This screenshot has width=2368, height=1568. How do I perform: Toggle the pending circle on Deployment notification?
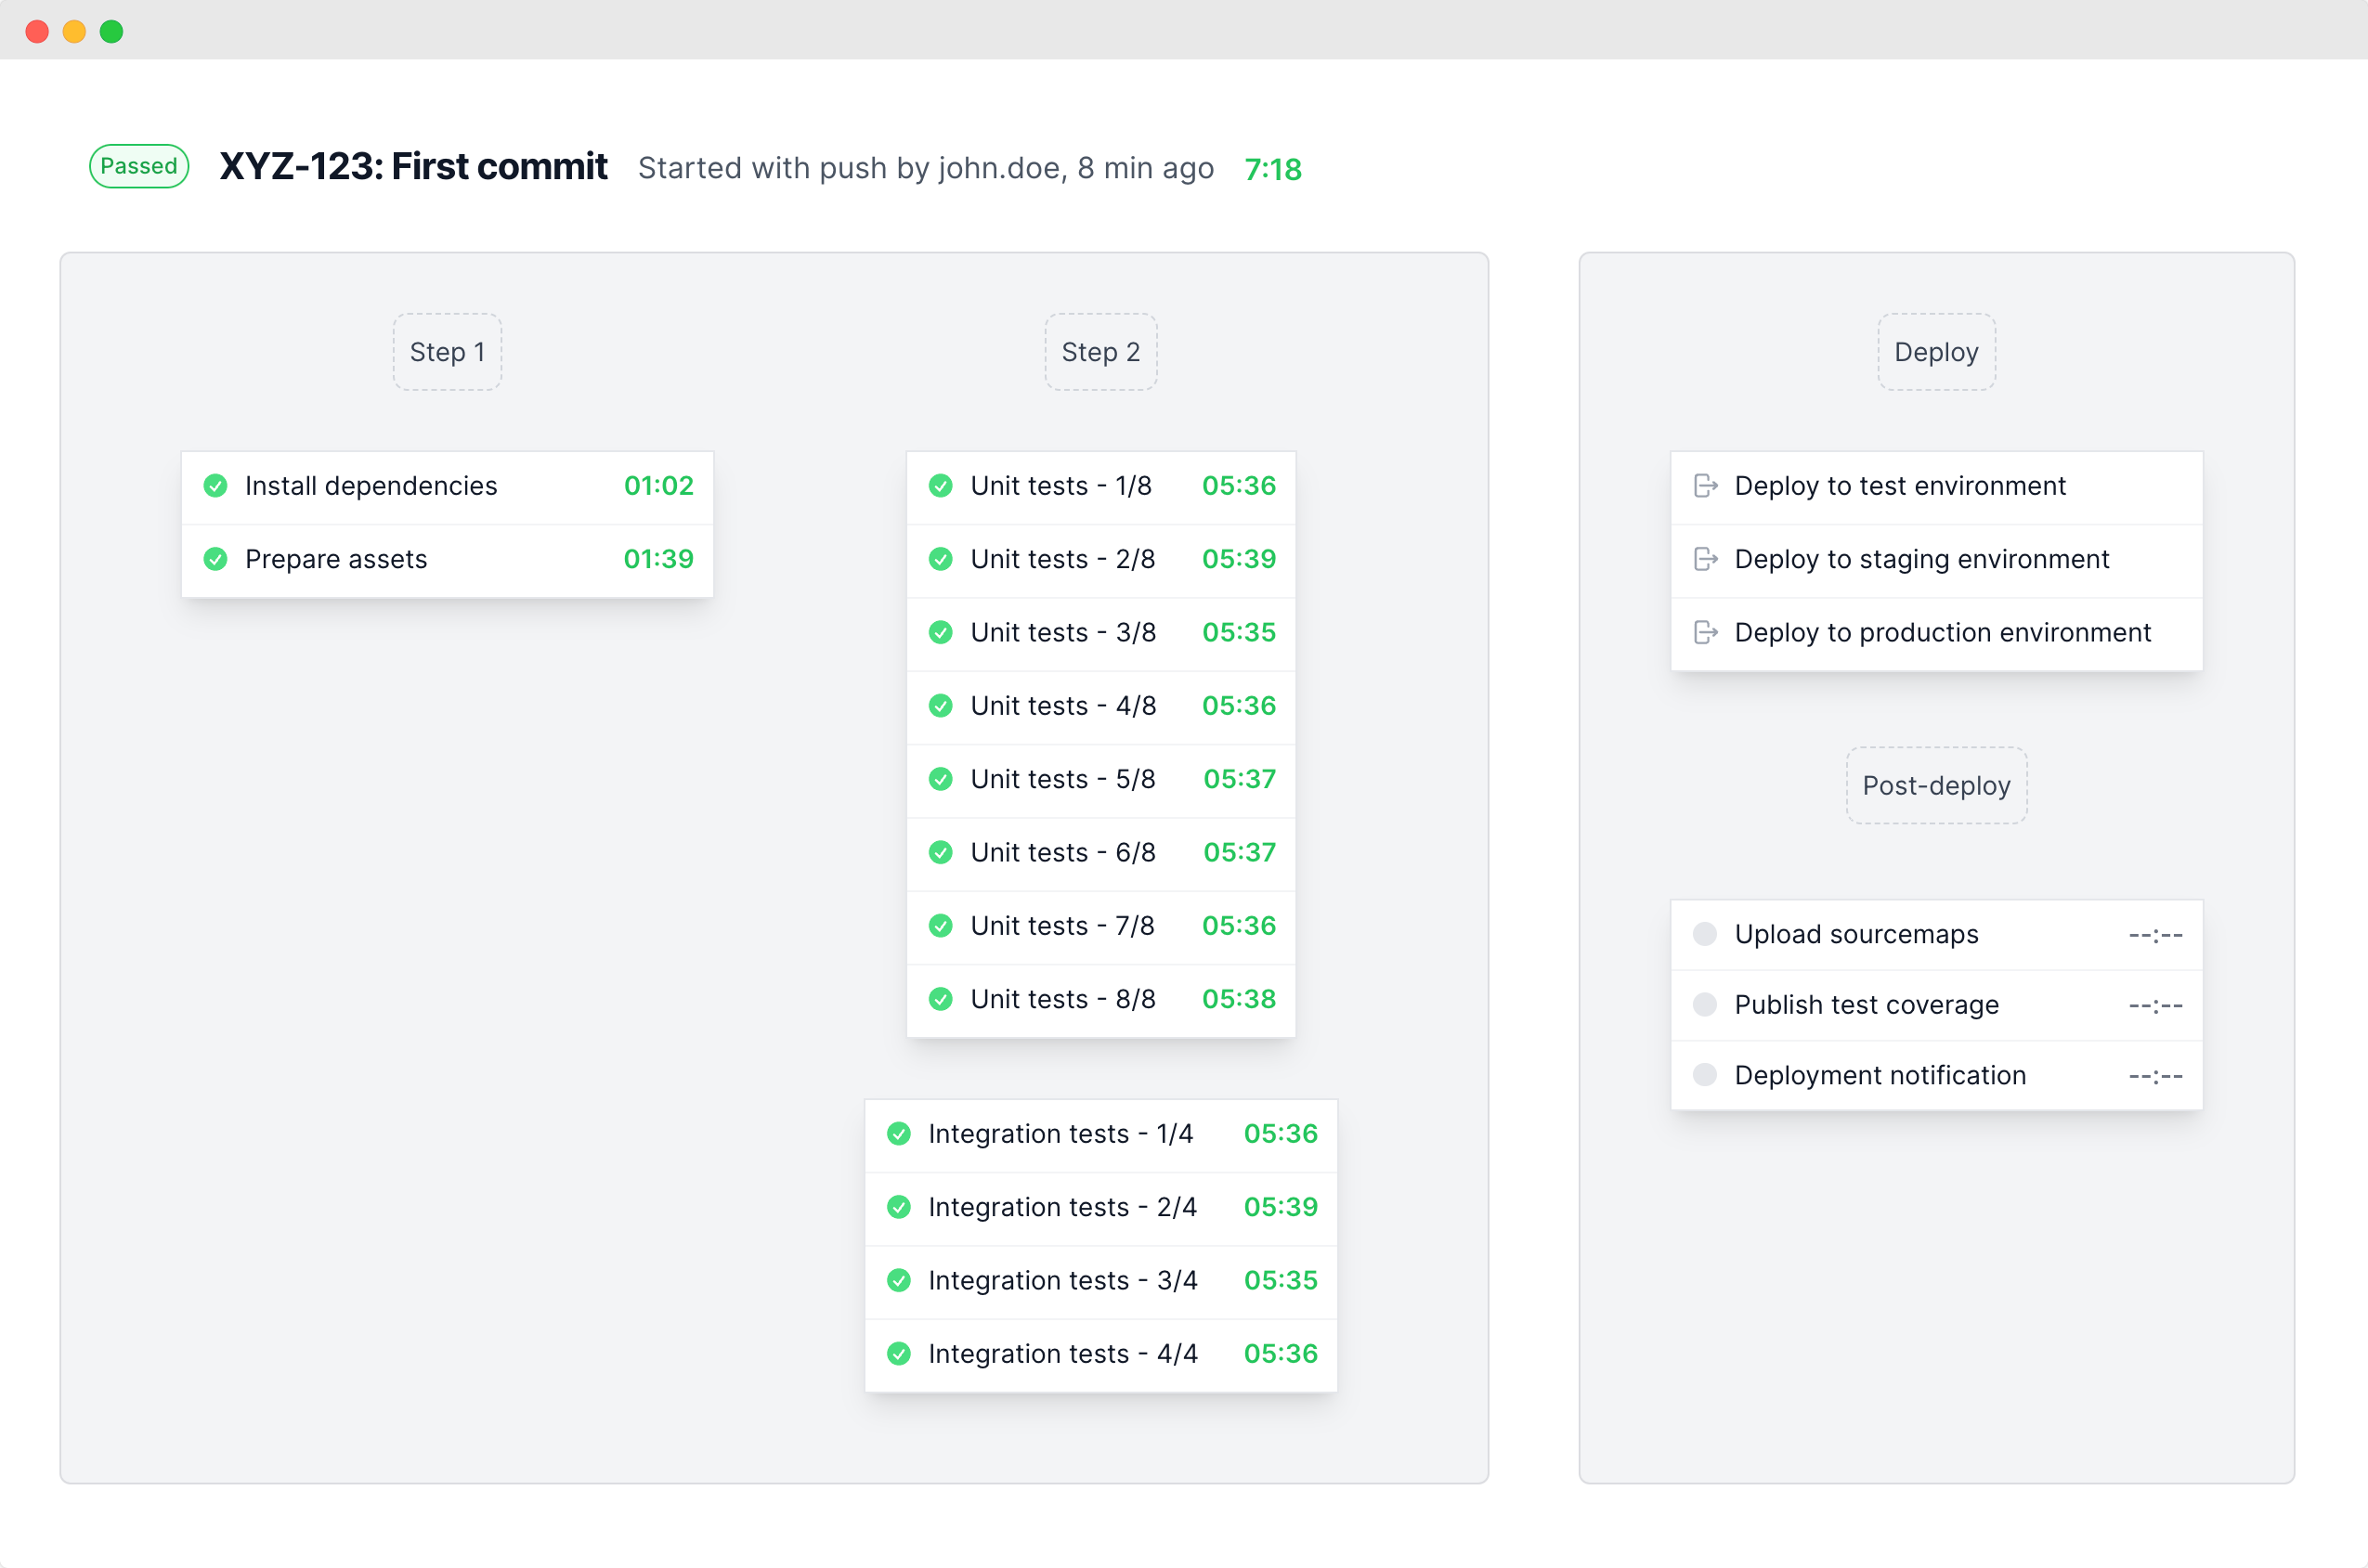[x=1705, y=1074]
